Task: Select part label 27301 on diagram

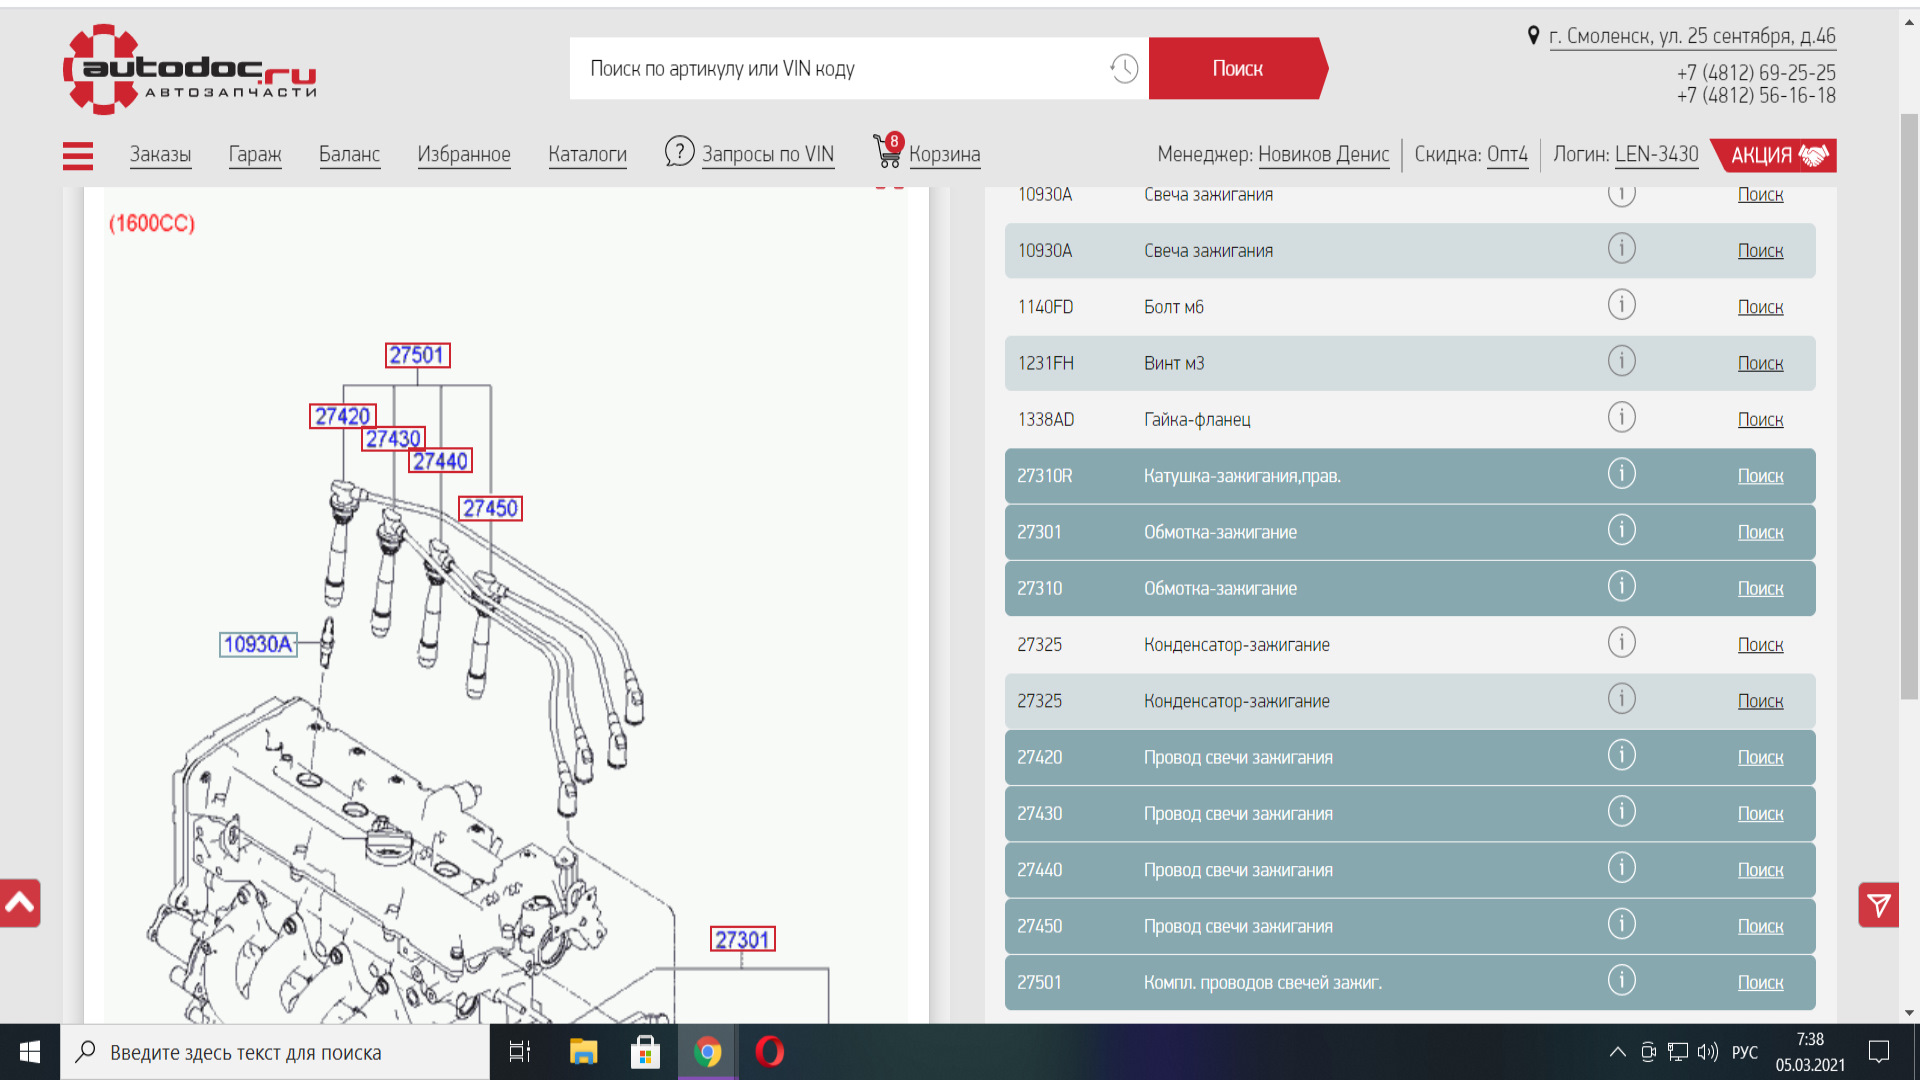Action: click(x=742, y=940)
